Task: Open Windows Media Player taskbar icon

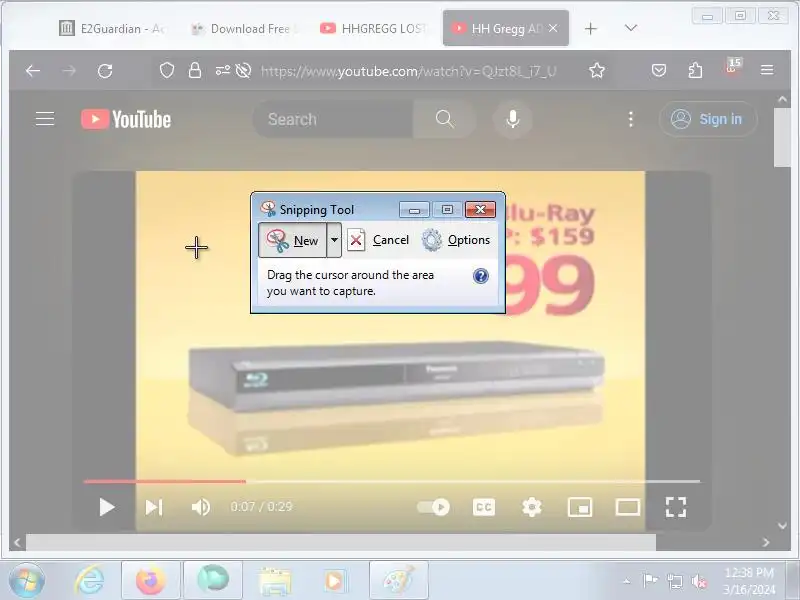Action: pyautogui.click(x=335, y=581)
